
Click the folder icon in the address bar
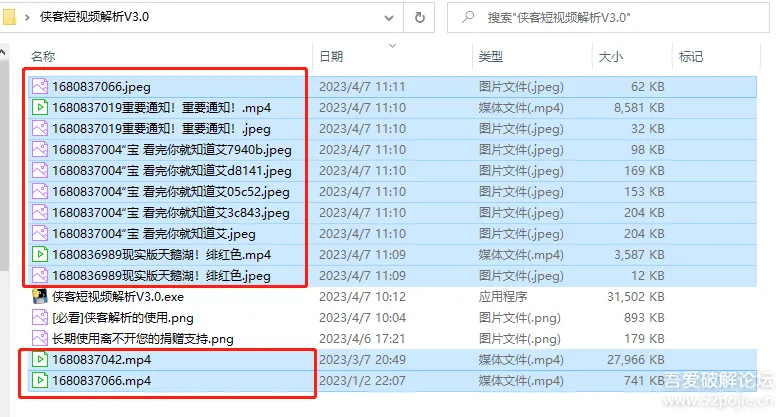8,17
